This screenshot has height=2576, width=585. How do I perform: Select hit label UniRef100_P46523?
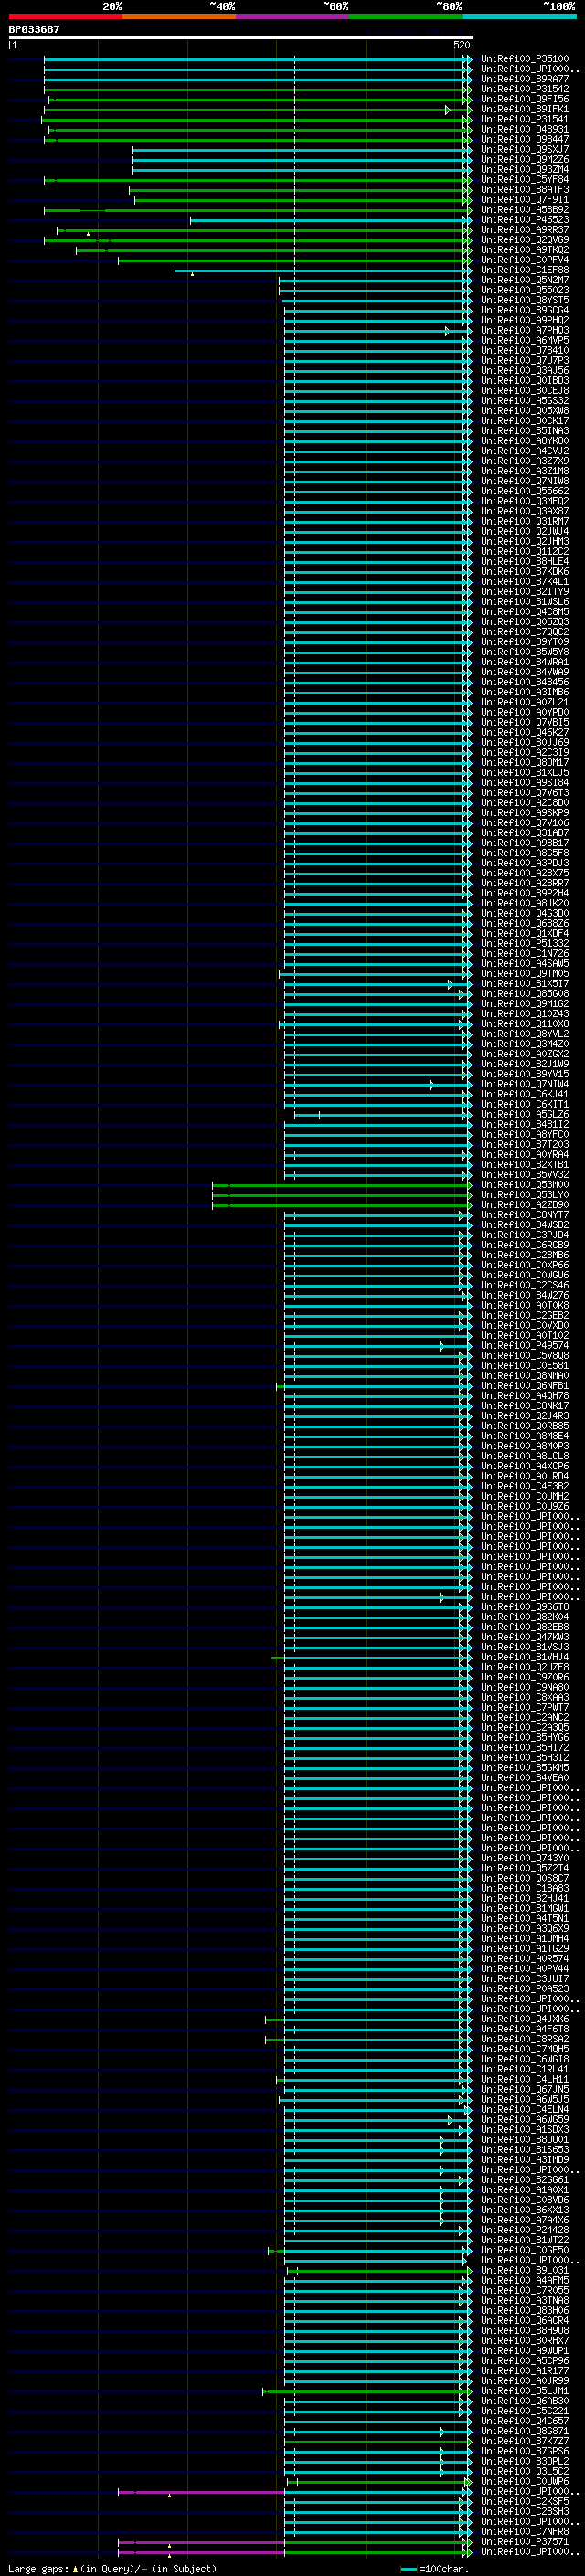coord(525,220)
